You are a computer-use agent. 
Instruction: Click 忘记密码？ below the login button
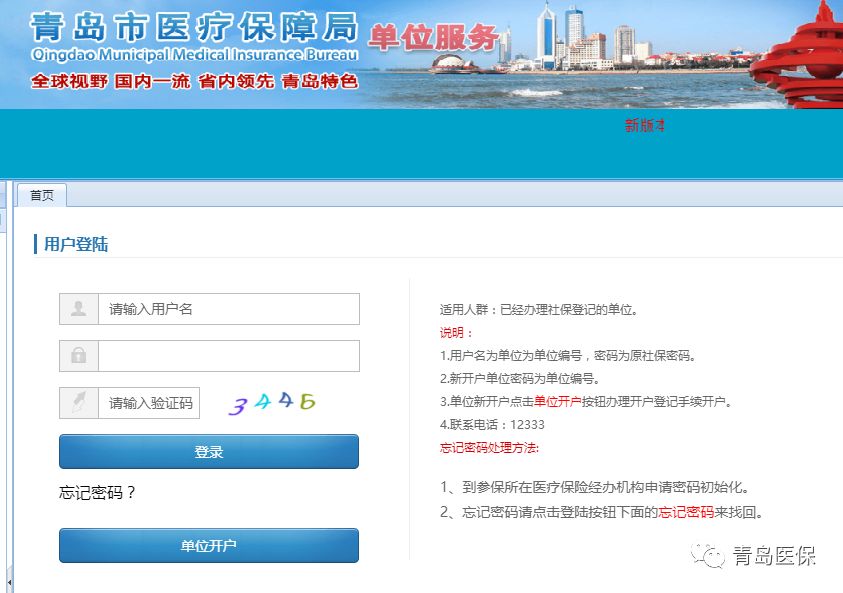(98, 492)
